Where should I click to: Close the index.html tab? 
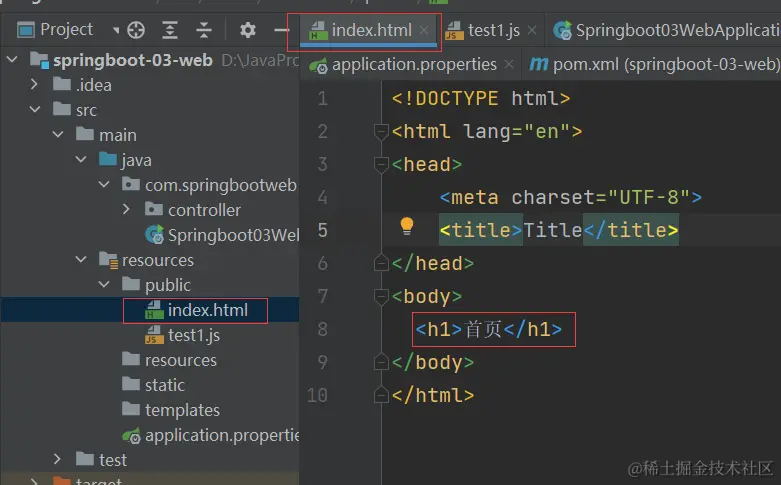(424, 30)
